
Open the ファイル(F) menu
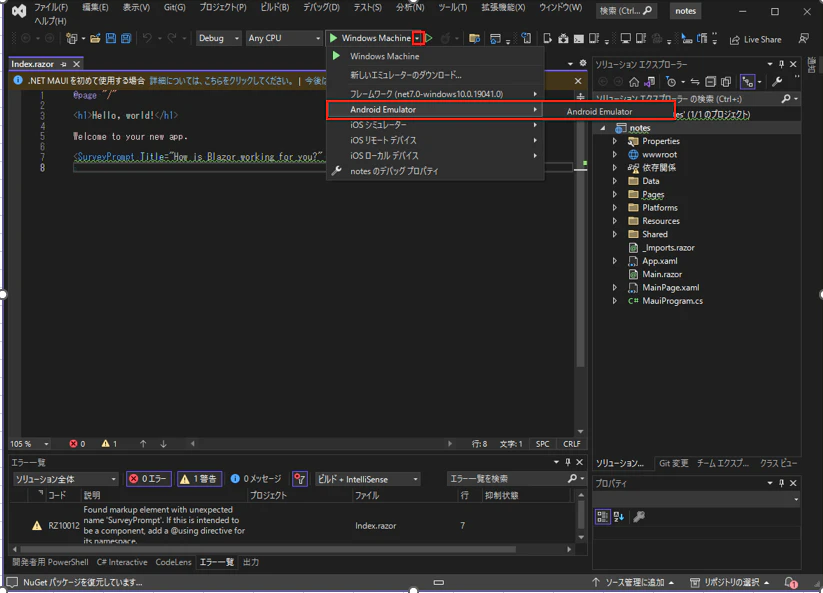tap(51, 7)
